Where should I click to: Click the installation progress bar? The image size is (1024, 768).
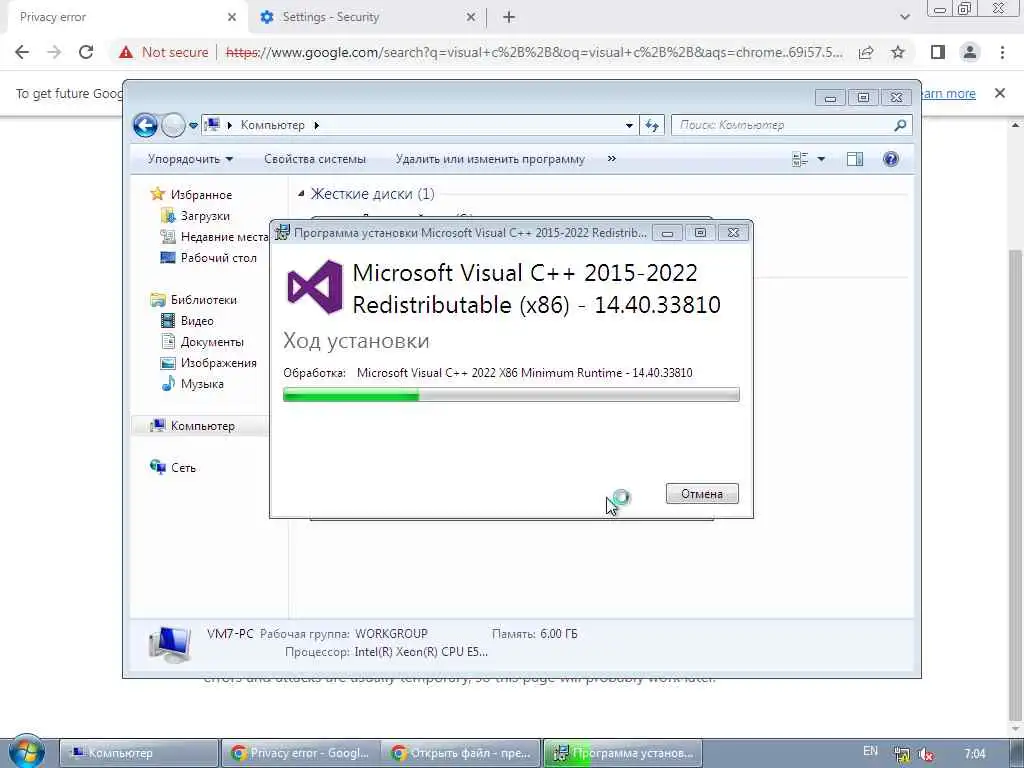511,394
